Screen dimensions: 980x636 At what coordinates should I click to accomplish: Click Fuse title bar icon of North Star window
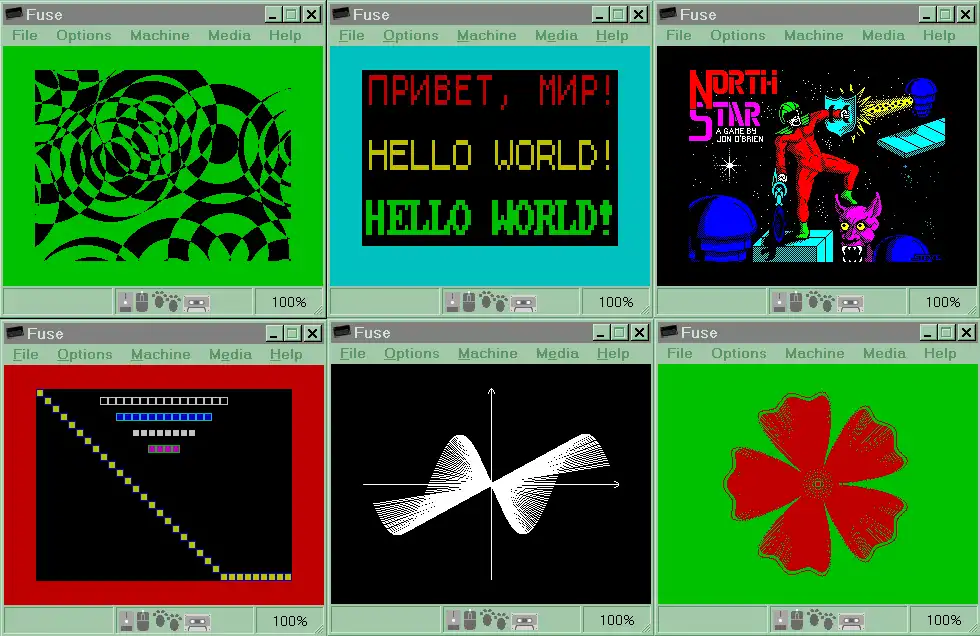tap(668, 14)
